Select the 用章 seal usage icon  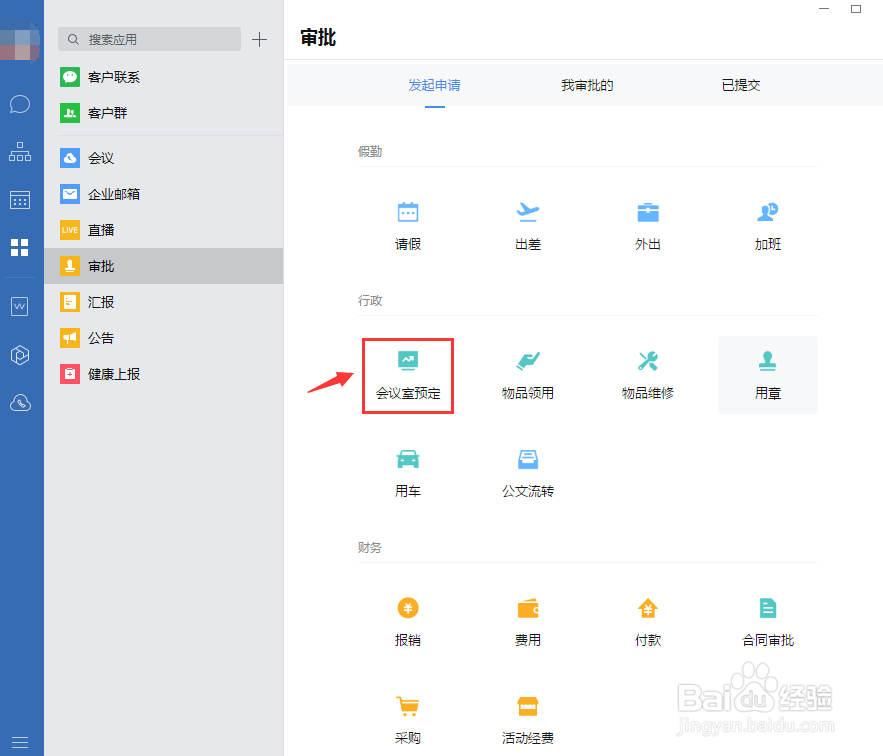point(767,373)
